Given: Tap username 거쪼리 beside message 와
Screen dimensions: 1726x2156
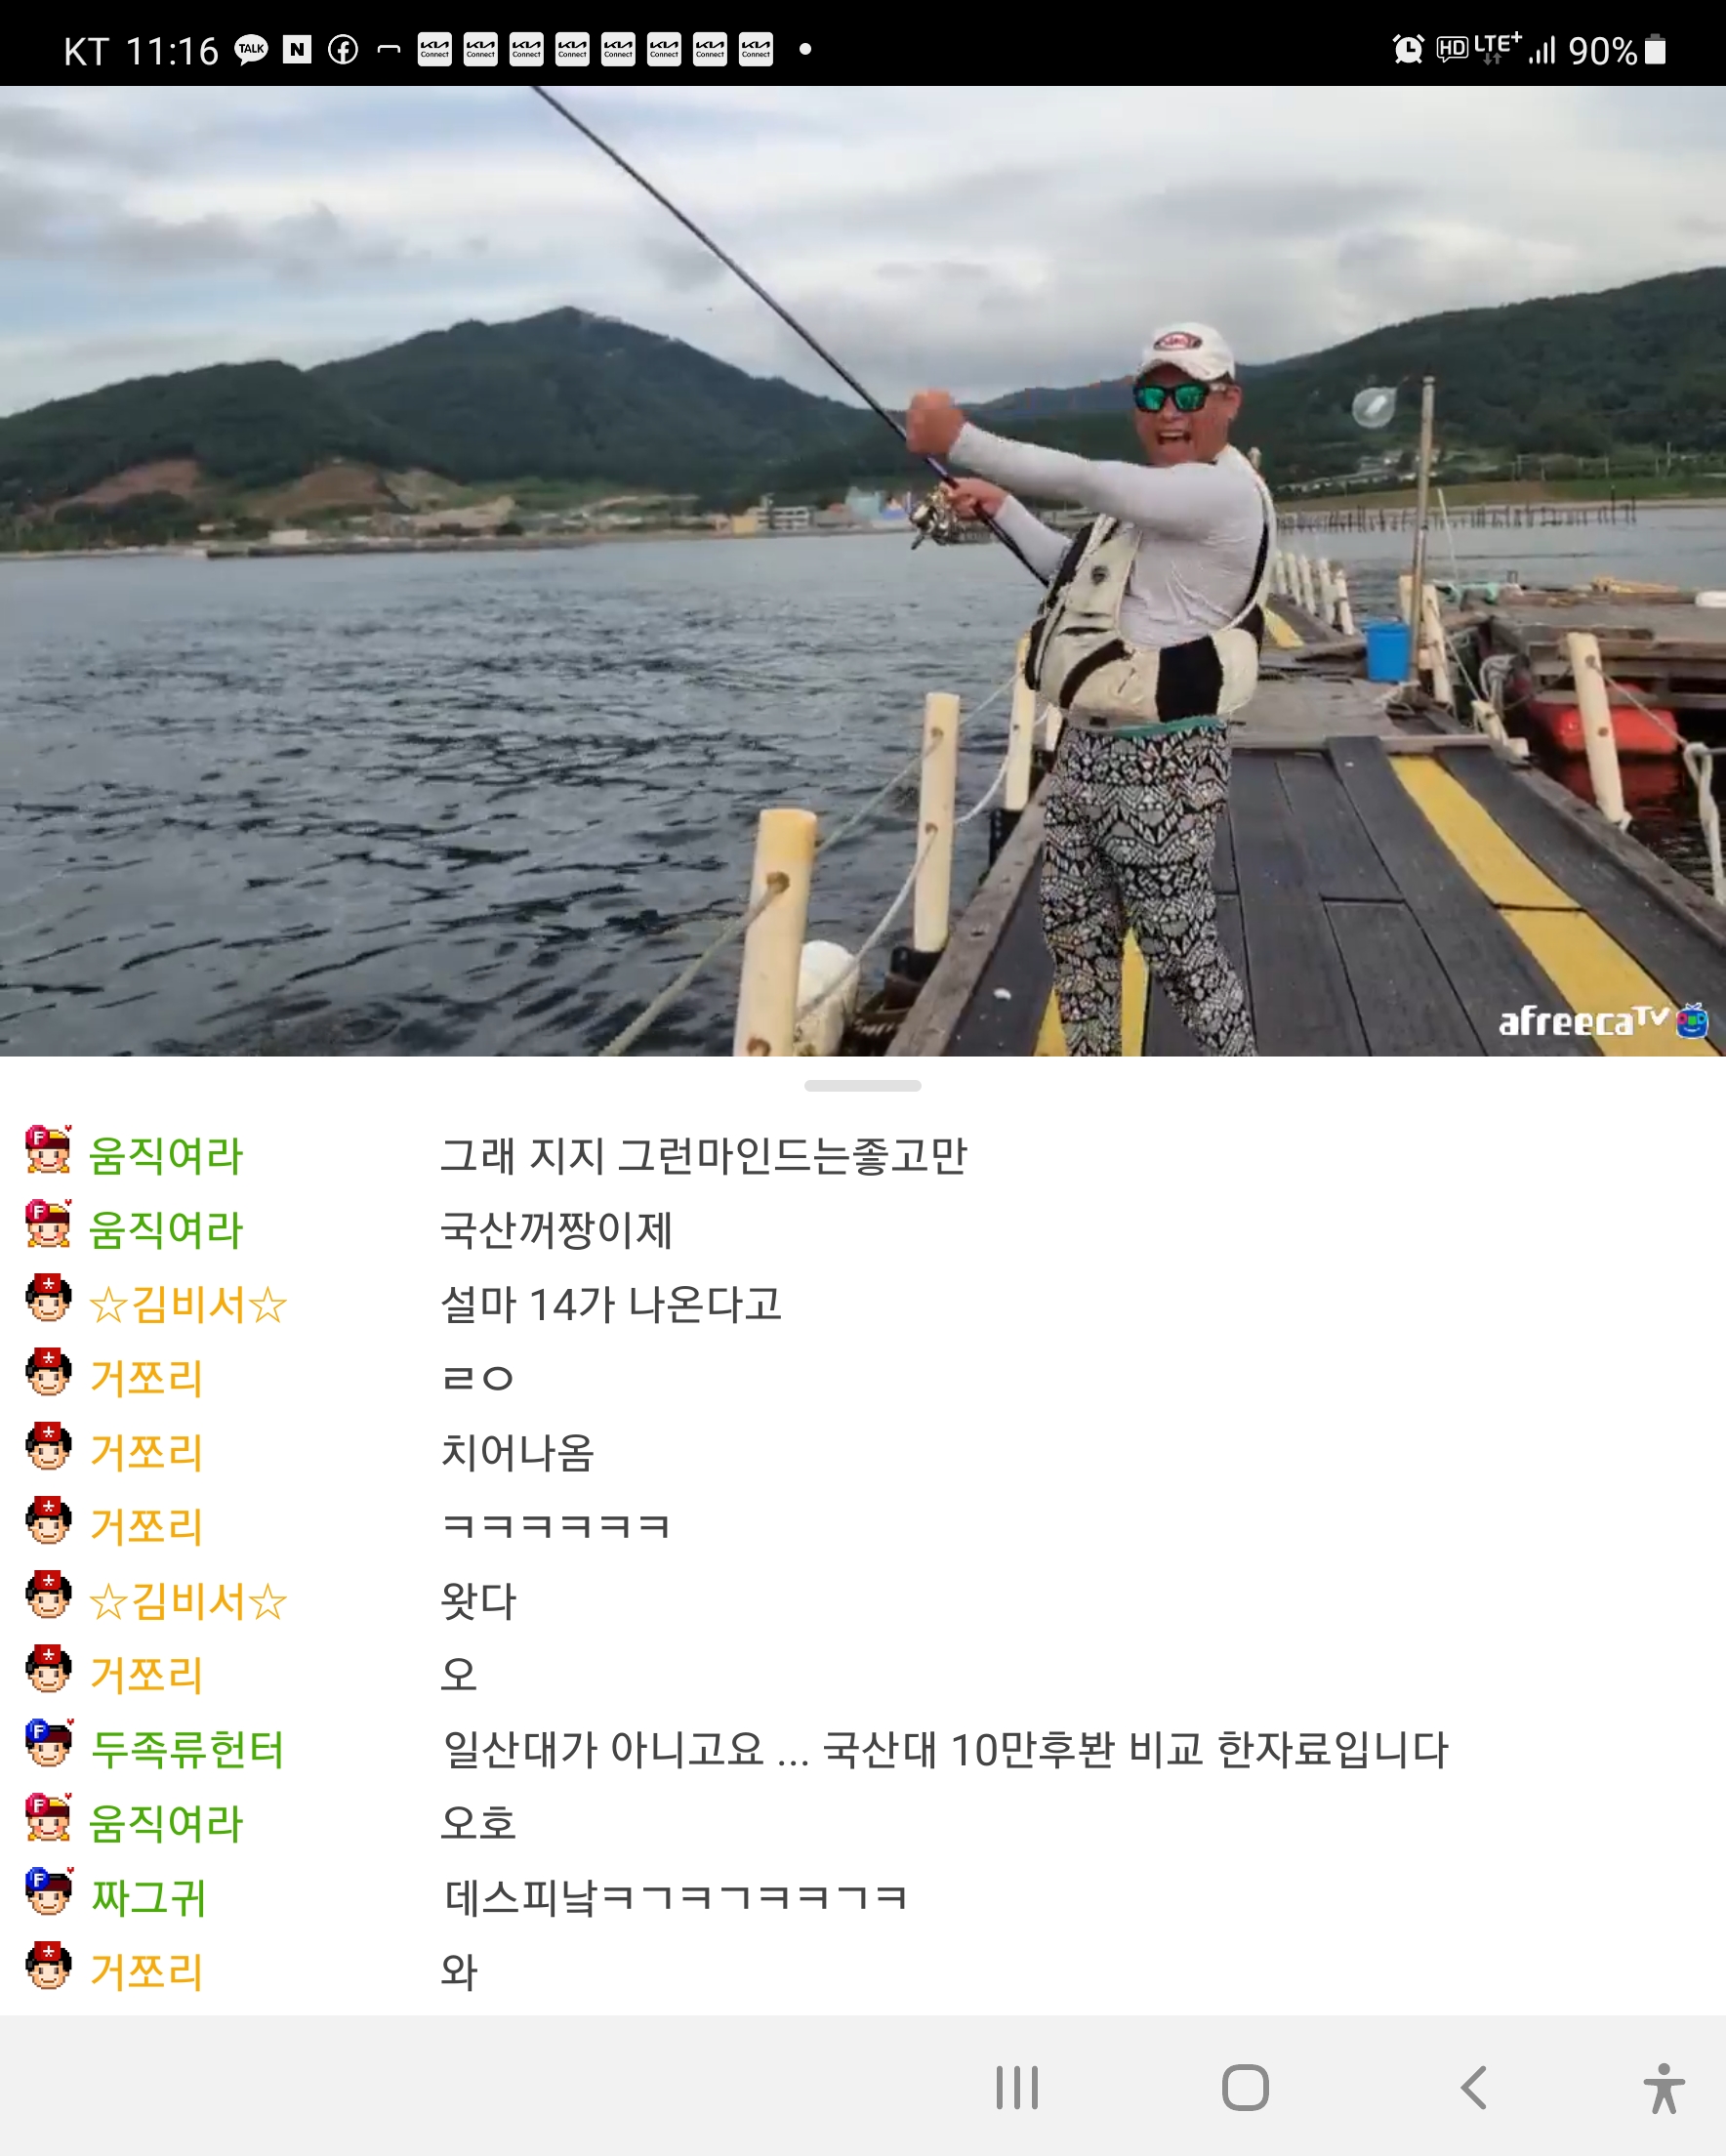Looking at the screenshot, I should 146,1972.
